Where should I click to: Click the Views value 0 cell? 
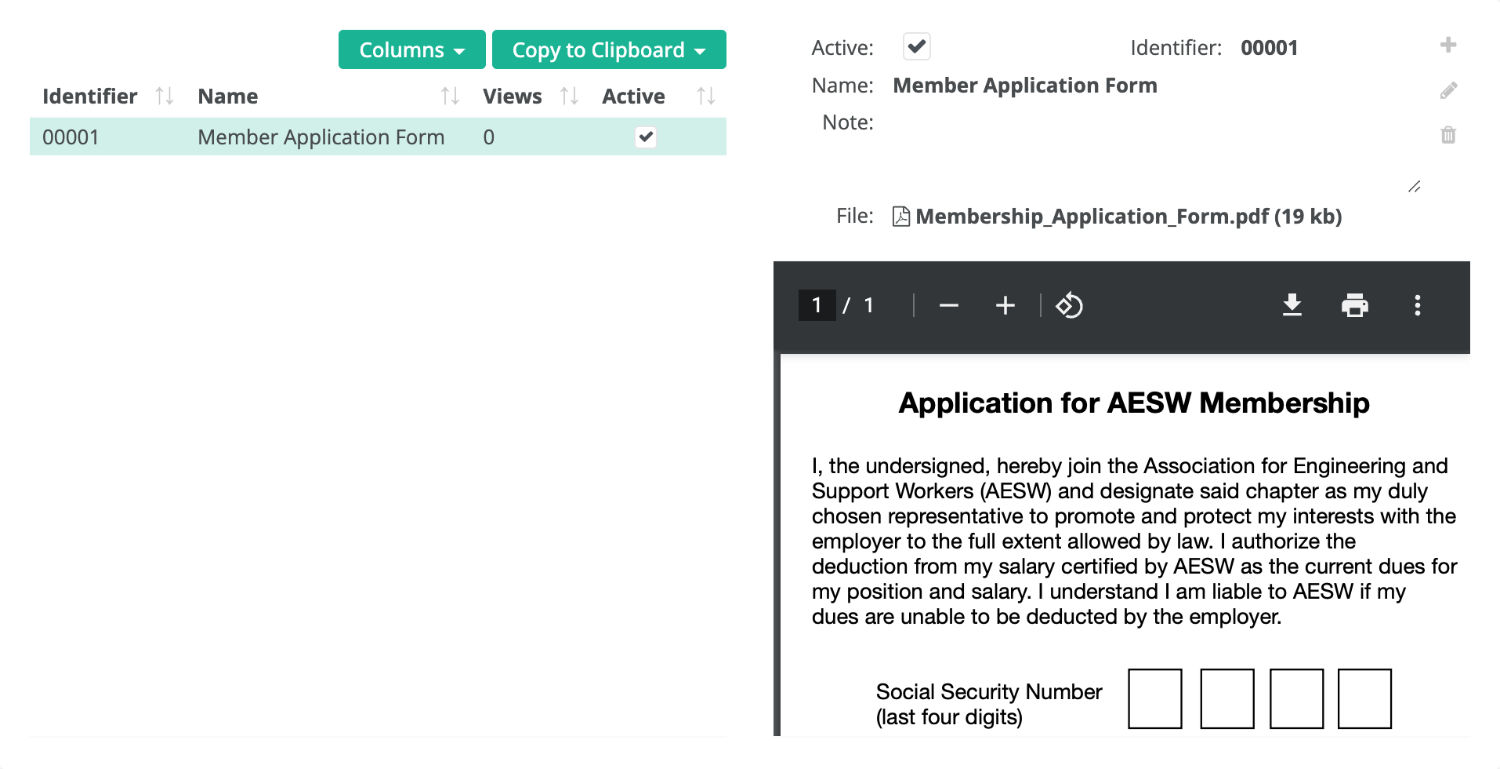[x=489, y=137]
